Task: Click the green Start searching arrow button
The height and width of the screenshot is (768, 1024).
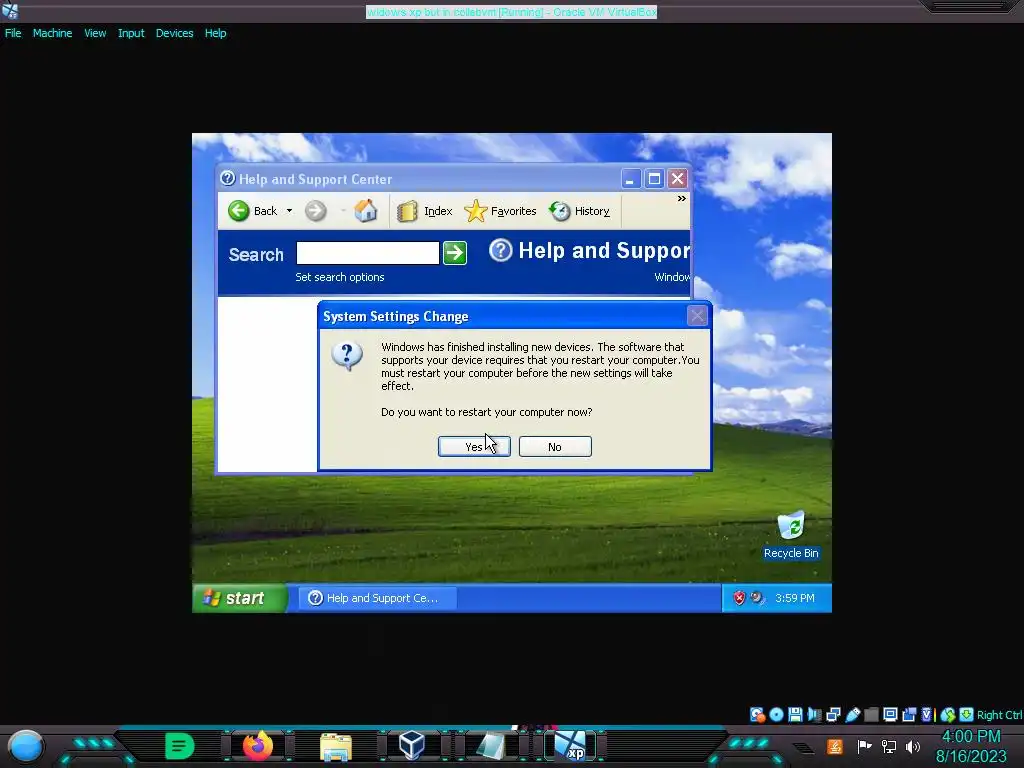Action: (x=455, y=253)
